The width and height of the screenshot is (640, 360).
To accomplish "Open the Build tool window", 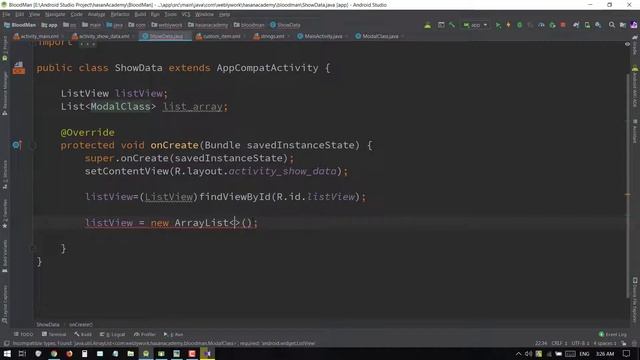I will point(83,334).
